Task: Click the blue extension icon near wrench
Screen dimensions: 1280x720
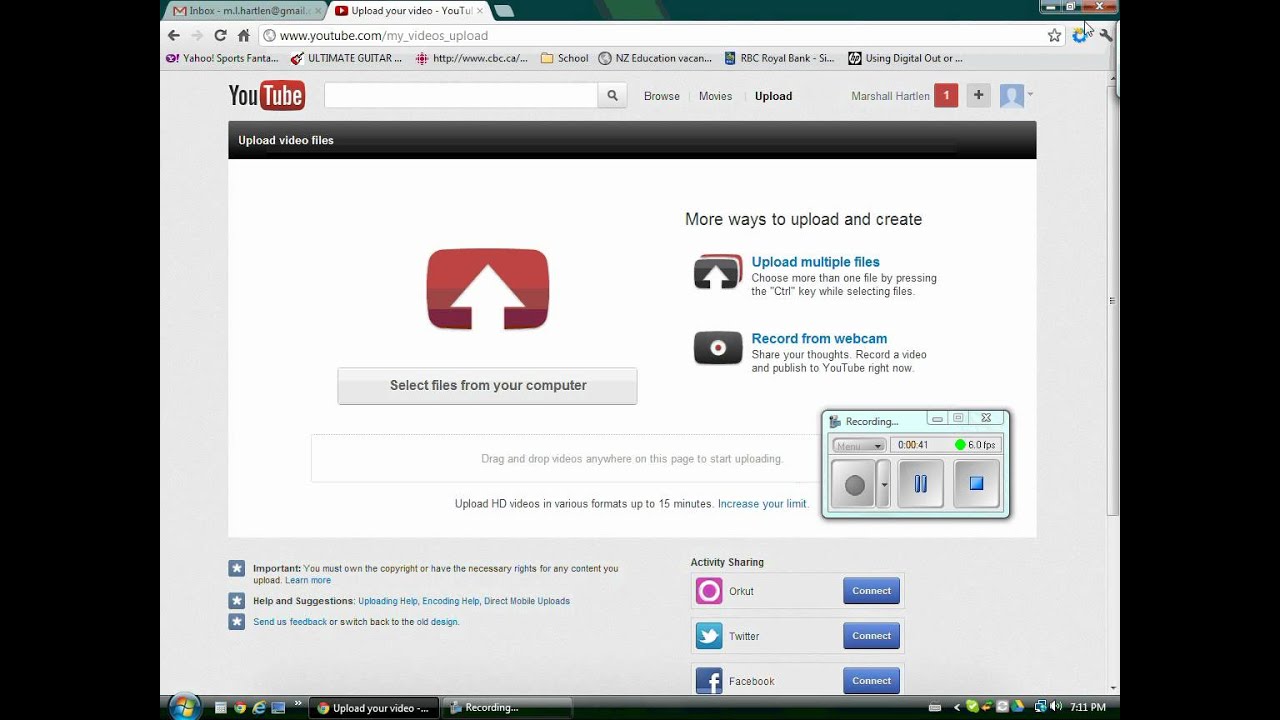Action: 1080,35
